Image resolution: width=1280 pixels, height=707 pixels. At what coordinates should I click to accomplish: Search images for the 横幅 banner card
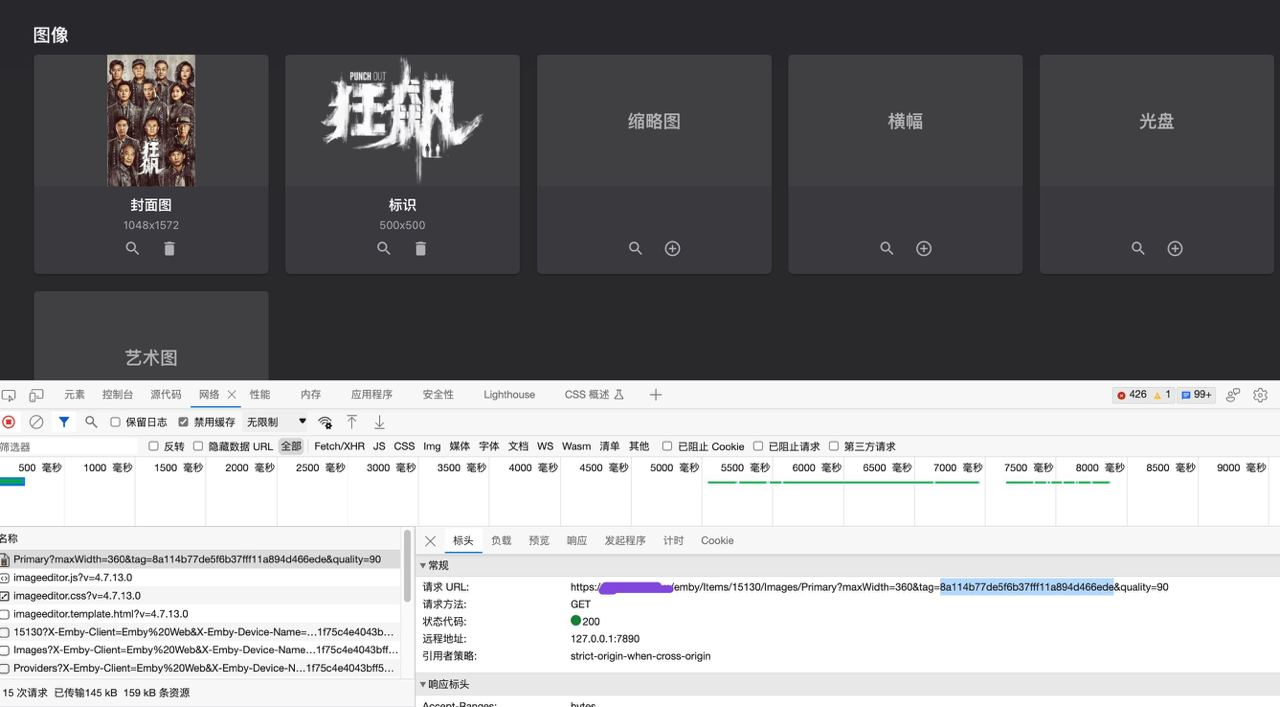coord(887,248)
